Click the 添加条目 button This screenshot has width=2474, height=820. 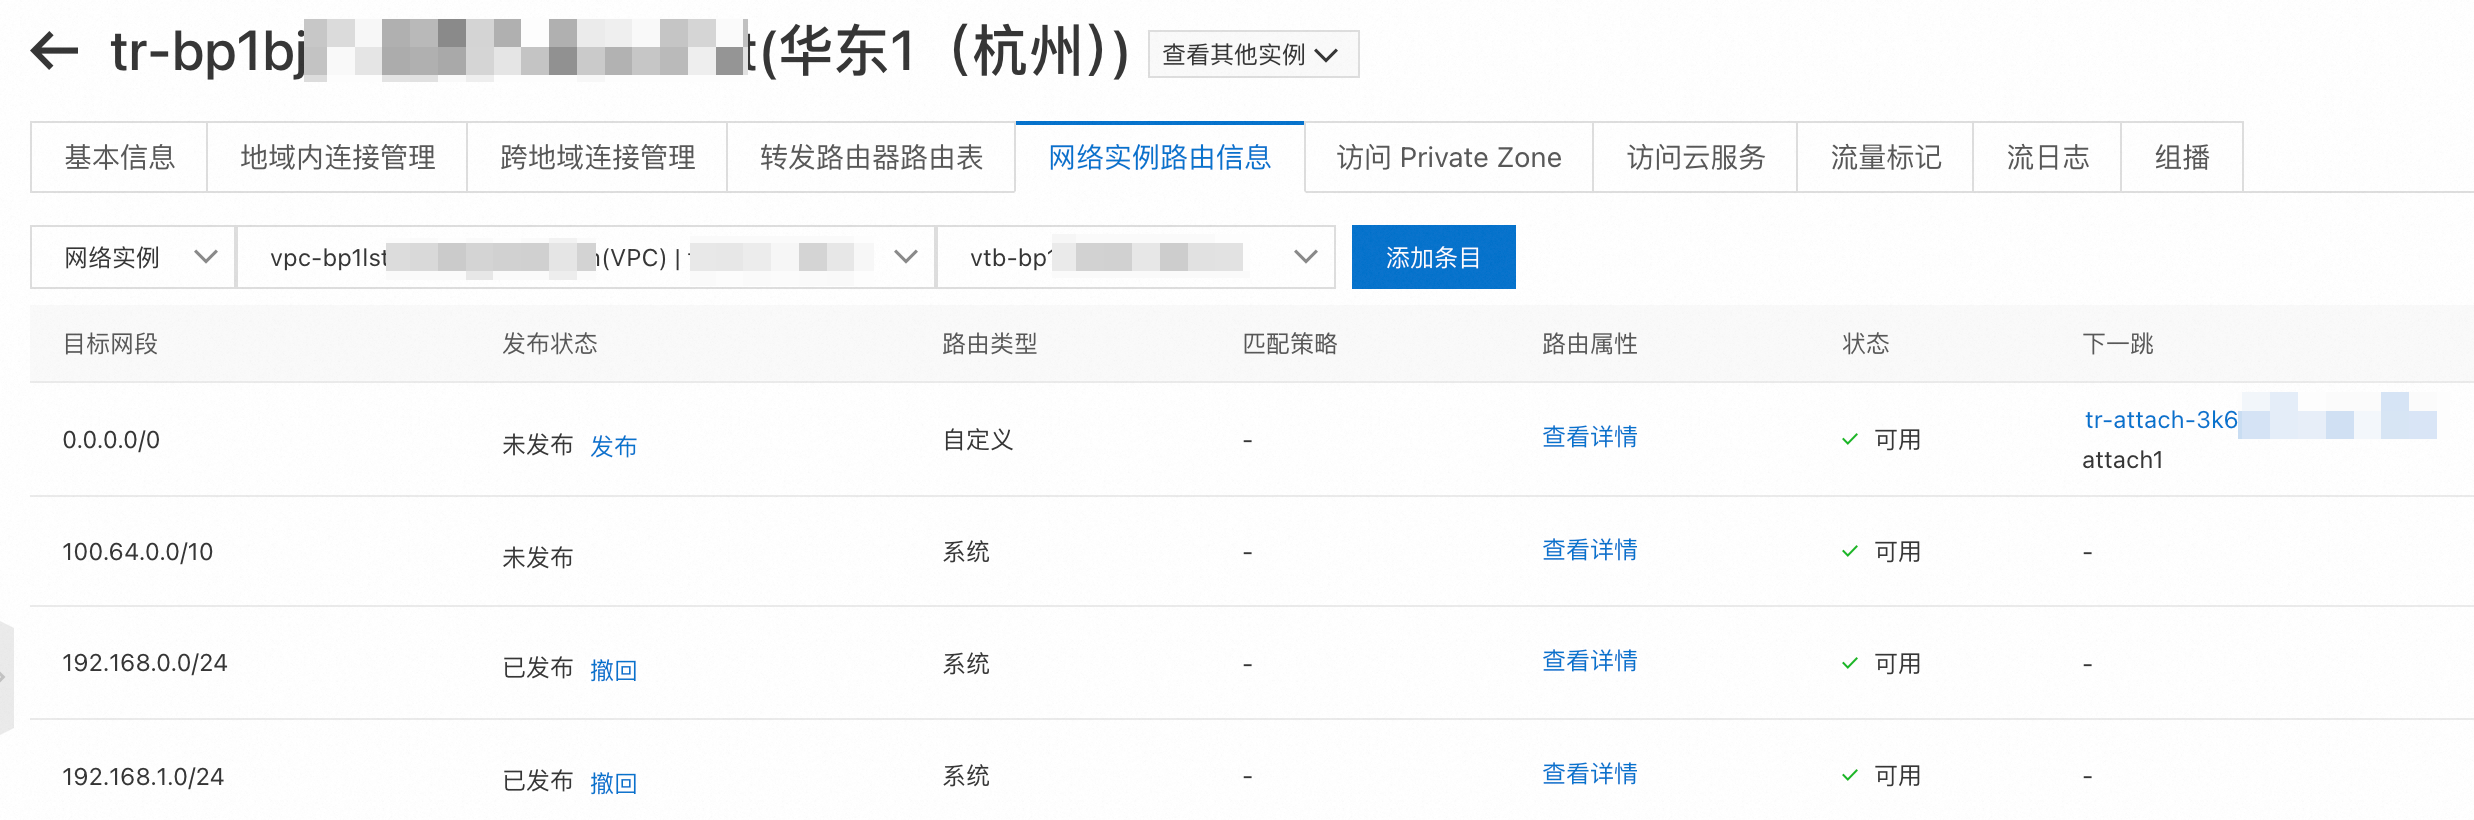point(1432,258)
